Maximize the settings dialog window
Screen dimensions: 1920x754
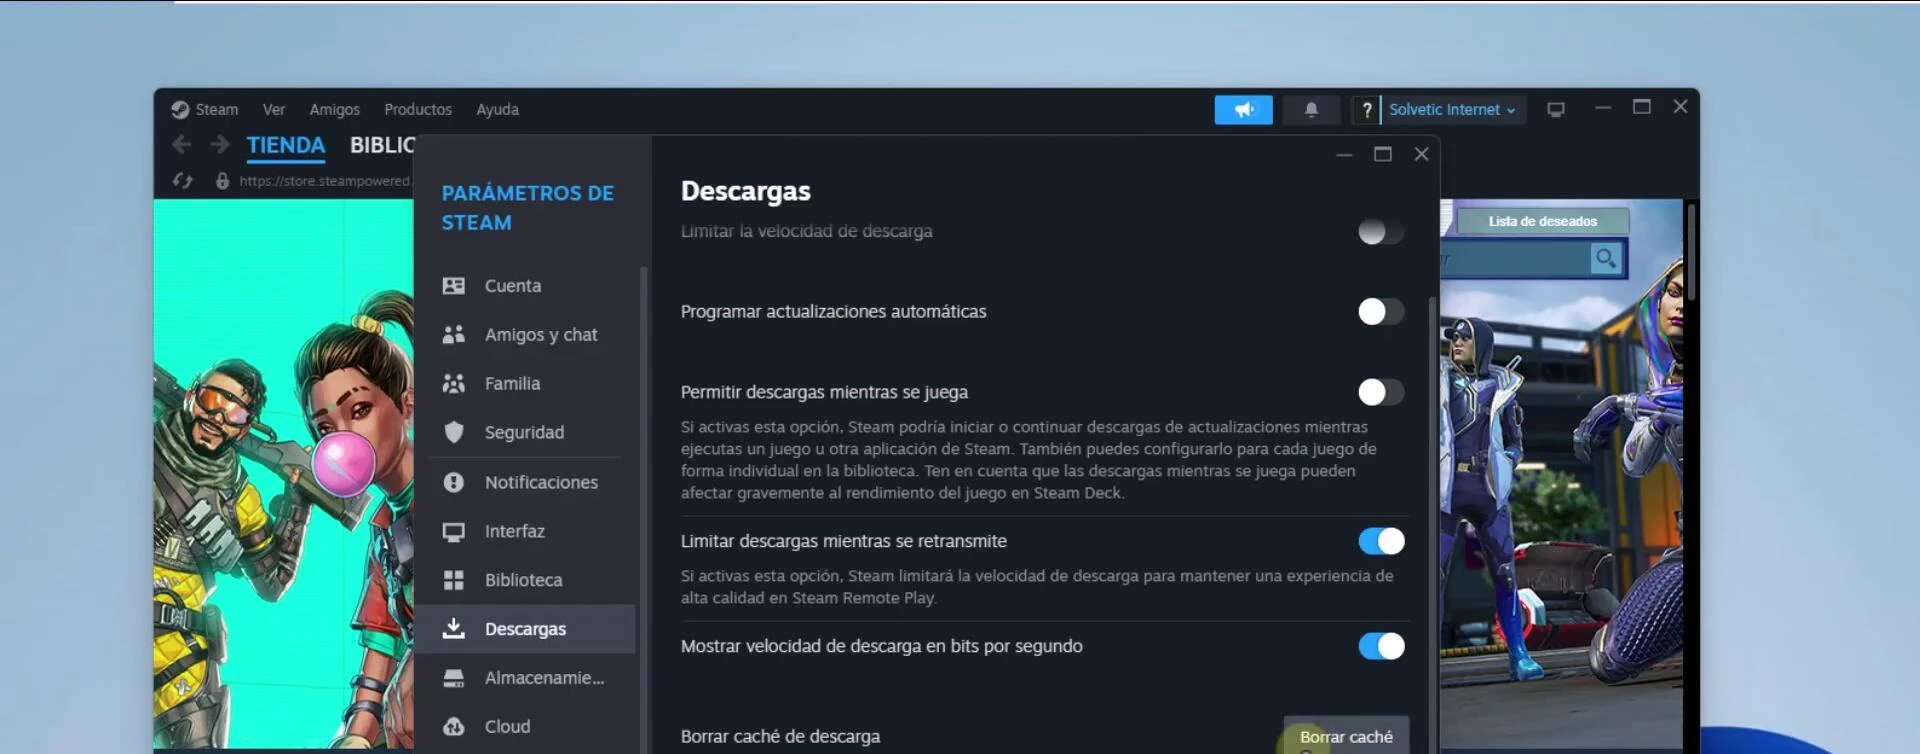1383,154
